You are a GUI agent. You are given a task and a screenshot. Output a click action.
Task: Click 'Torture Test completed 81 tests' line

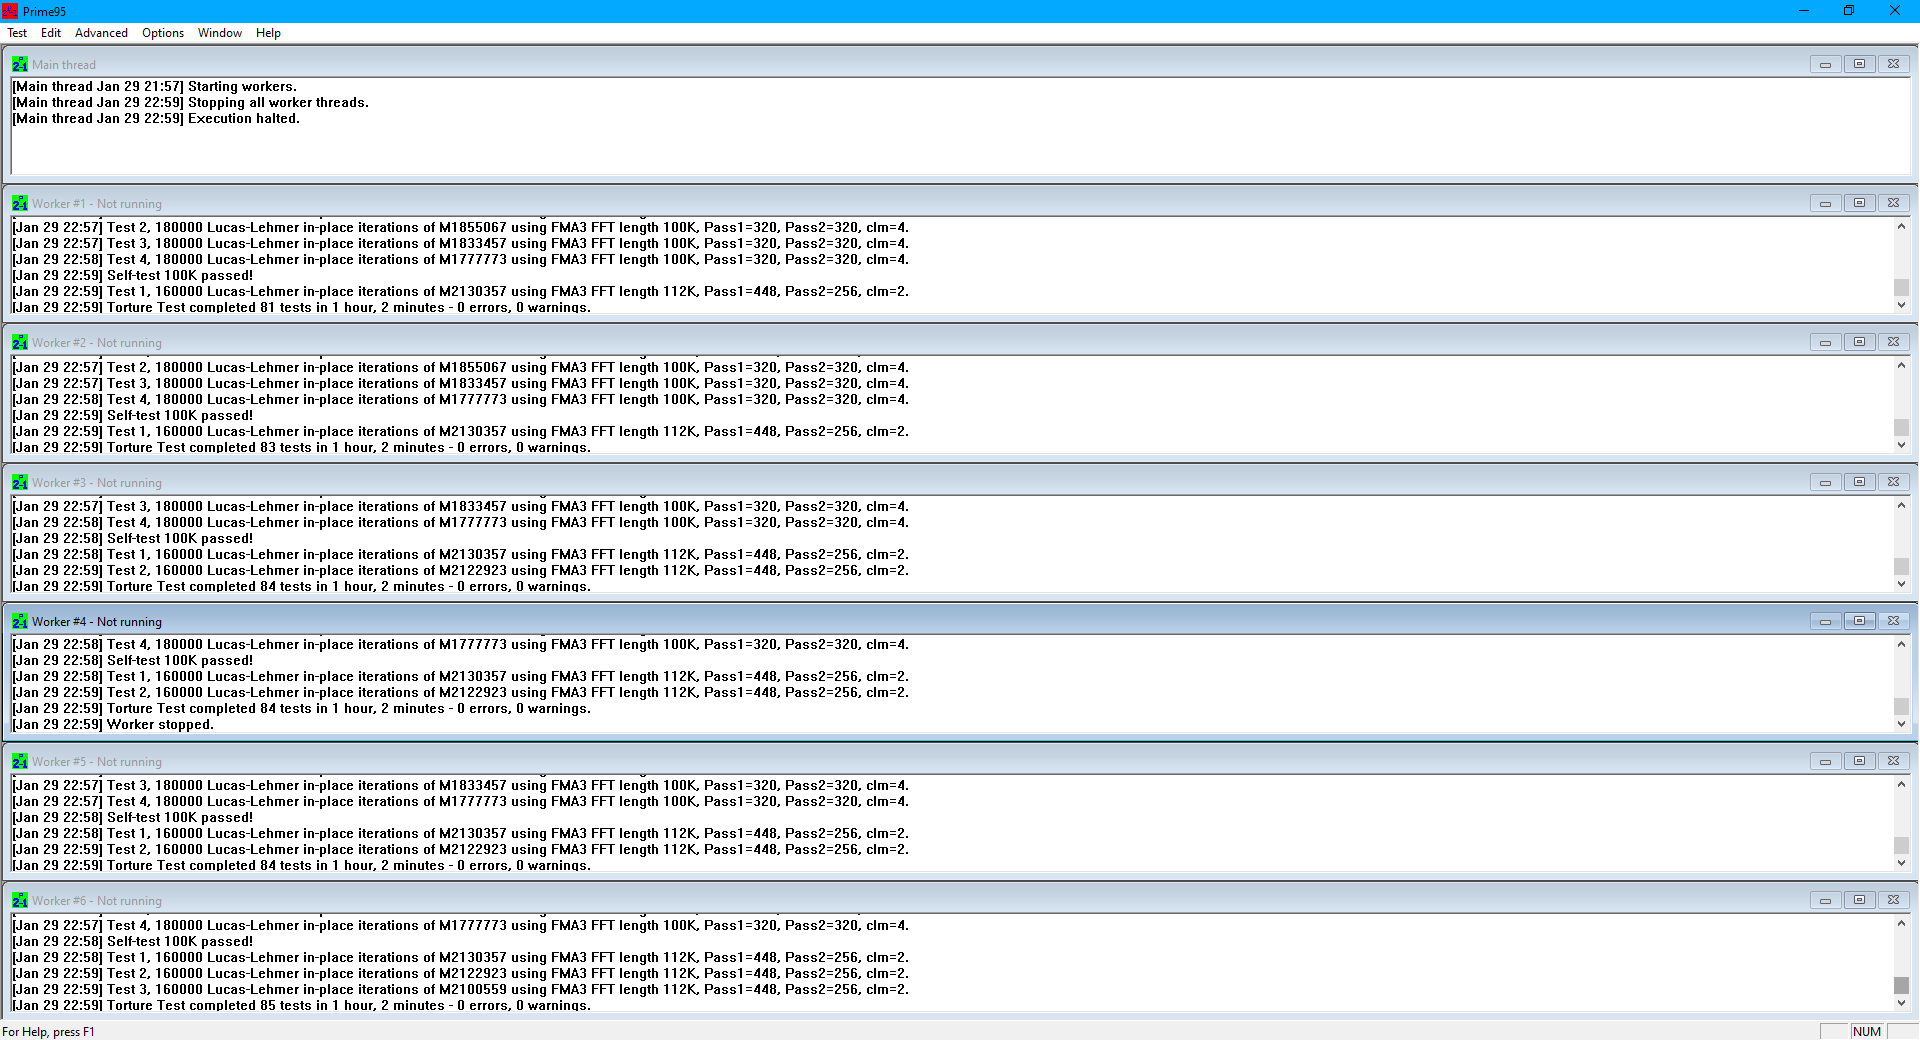tap(302, 307)
